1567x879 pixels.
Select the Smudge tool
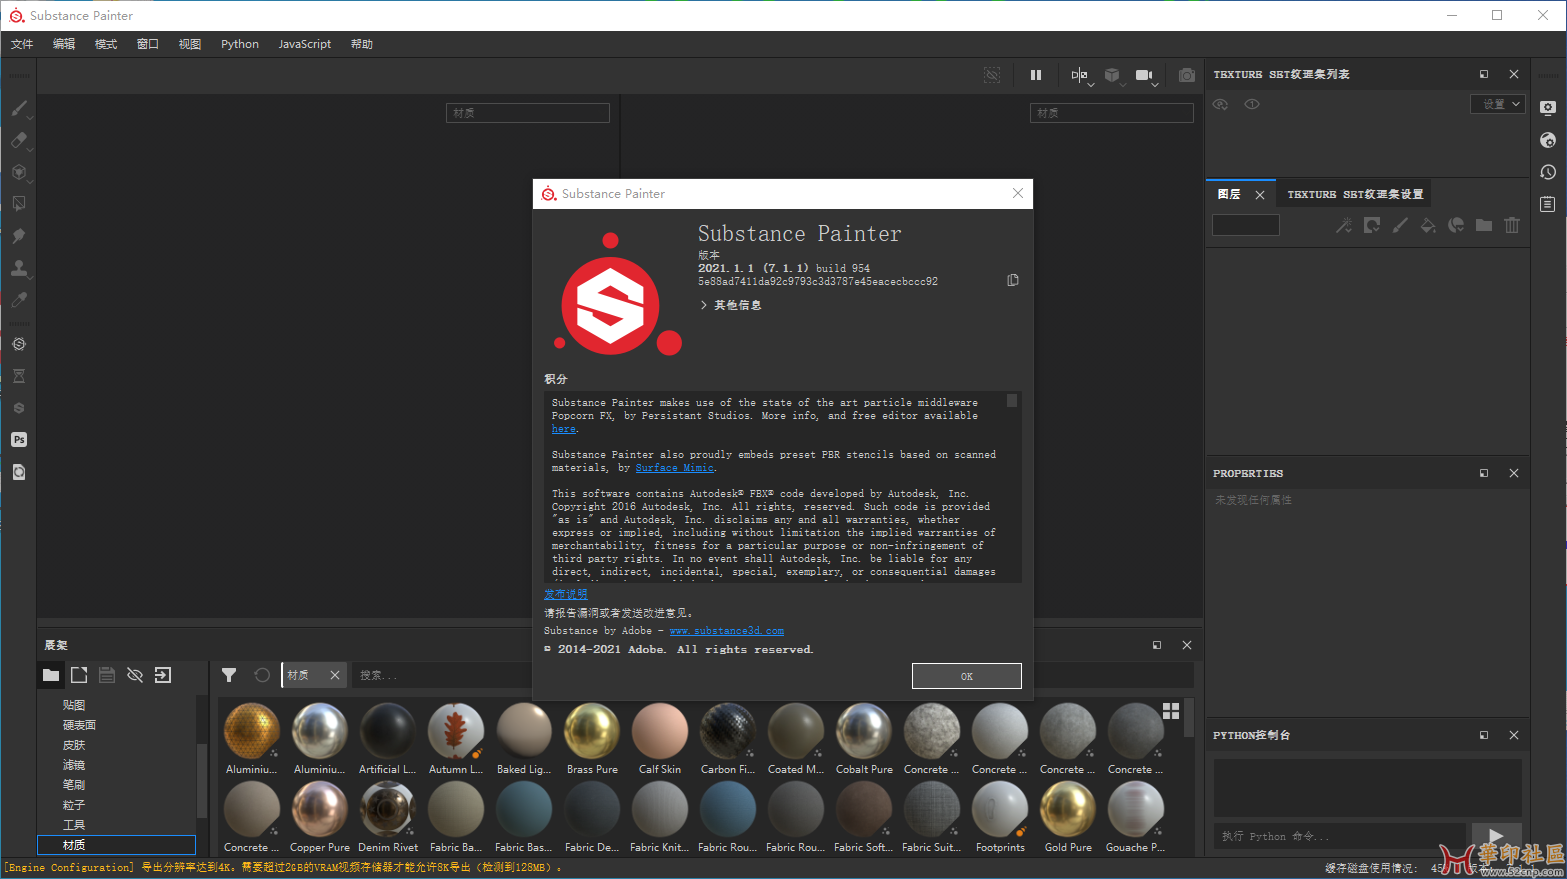click(19, 236)
